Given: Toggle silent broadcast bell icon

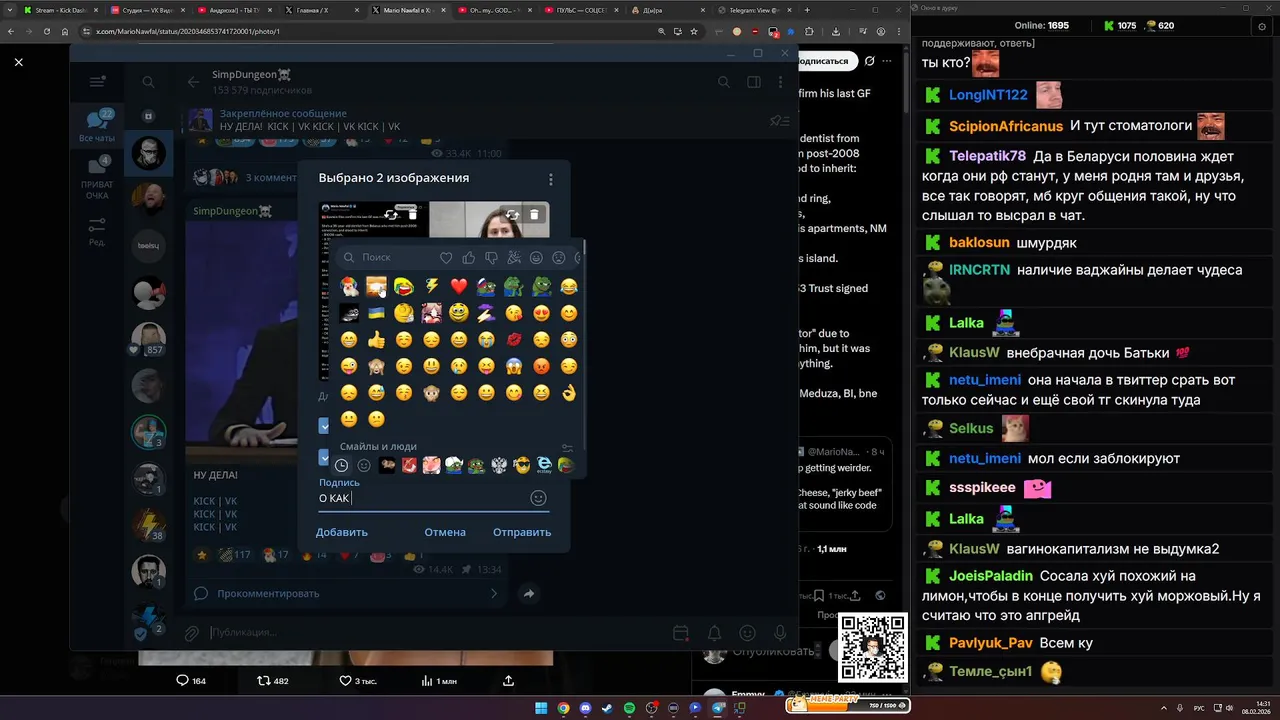Looking at the screenshot, I should 715,633.
